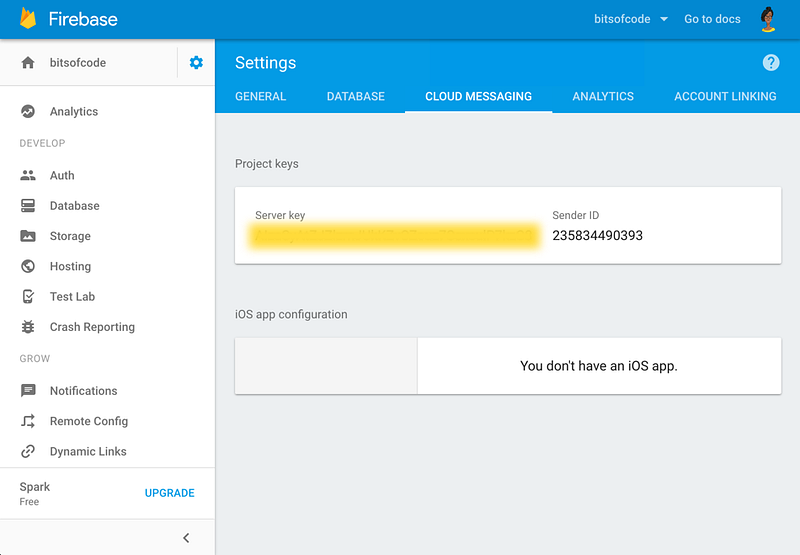
Task: Select the Cloud Messaging tab
Action: point(479,96)
